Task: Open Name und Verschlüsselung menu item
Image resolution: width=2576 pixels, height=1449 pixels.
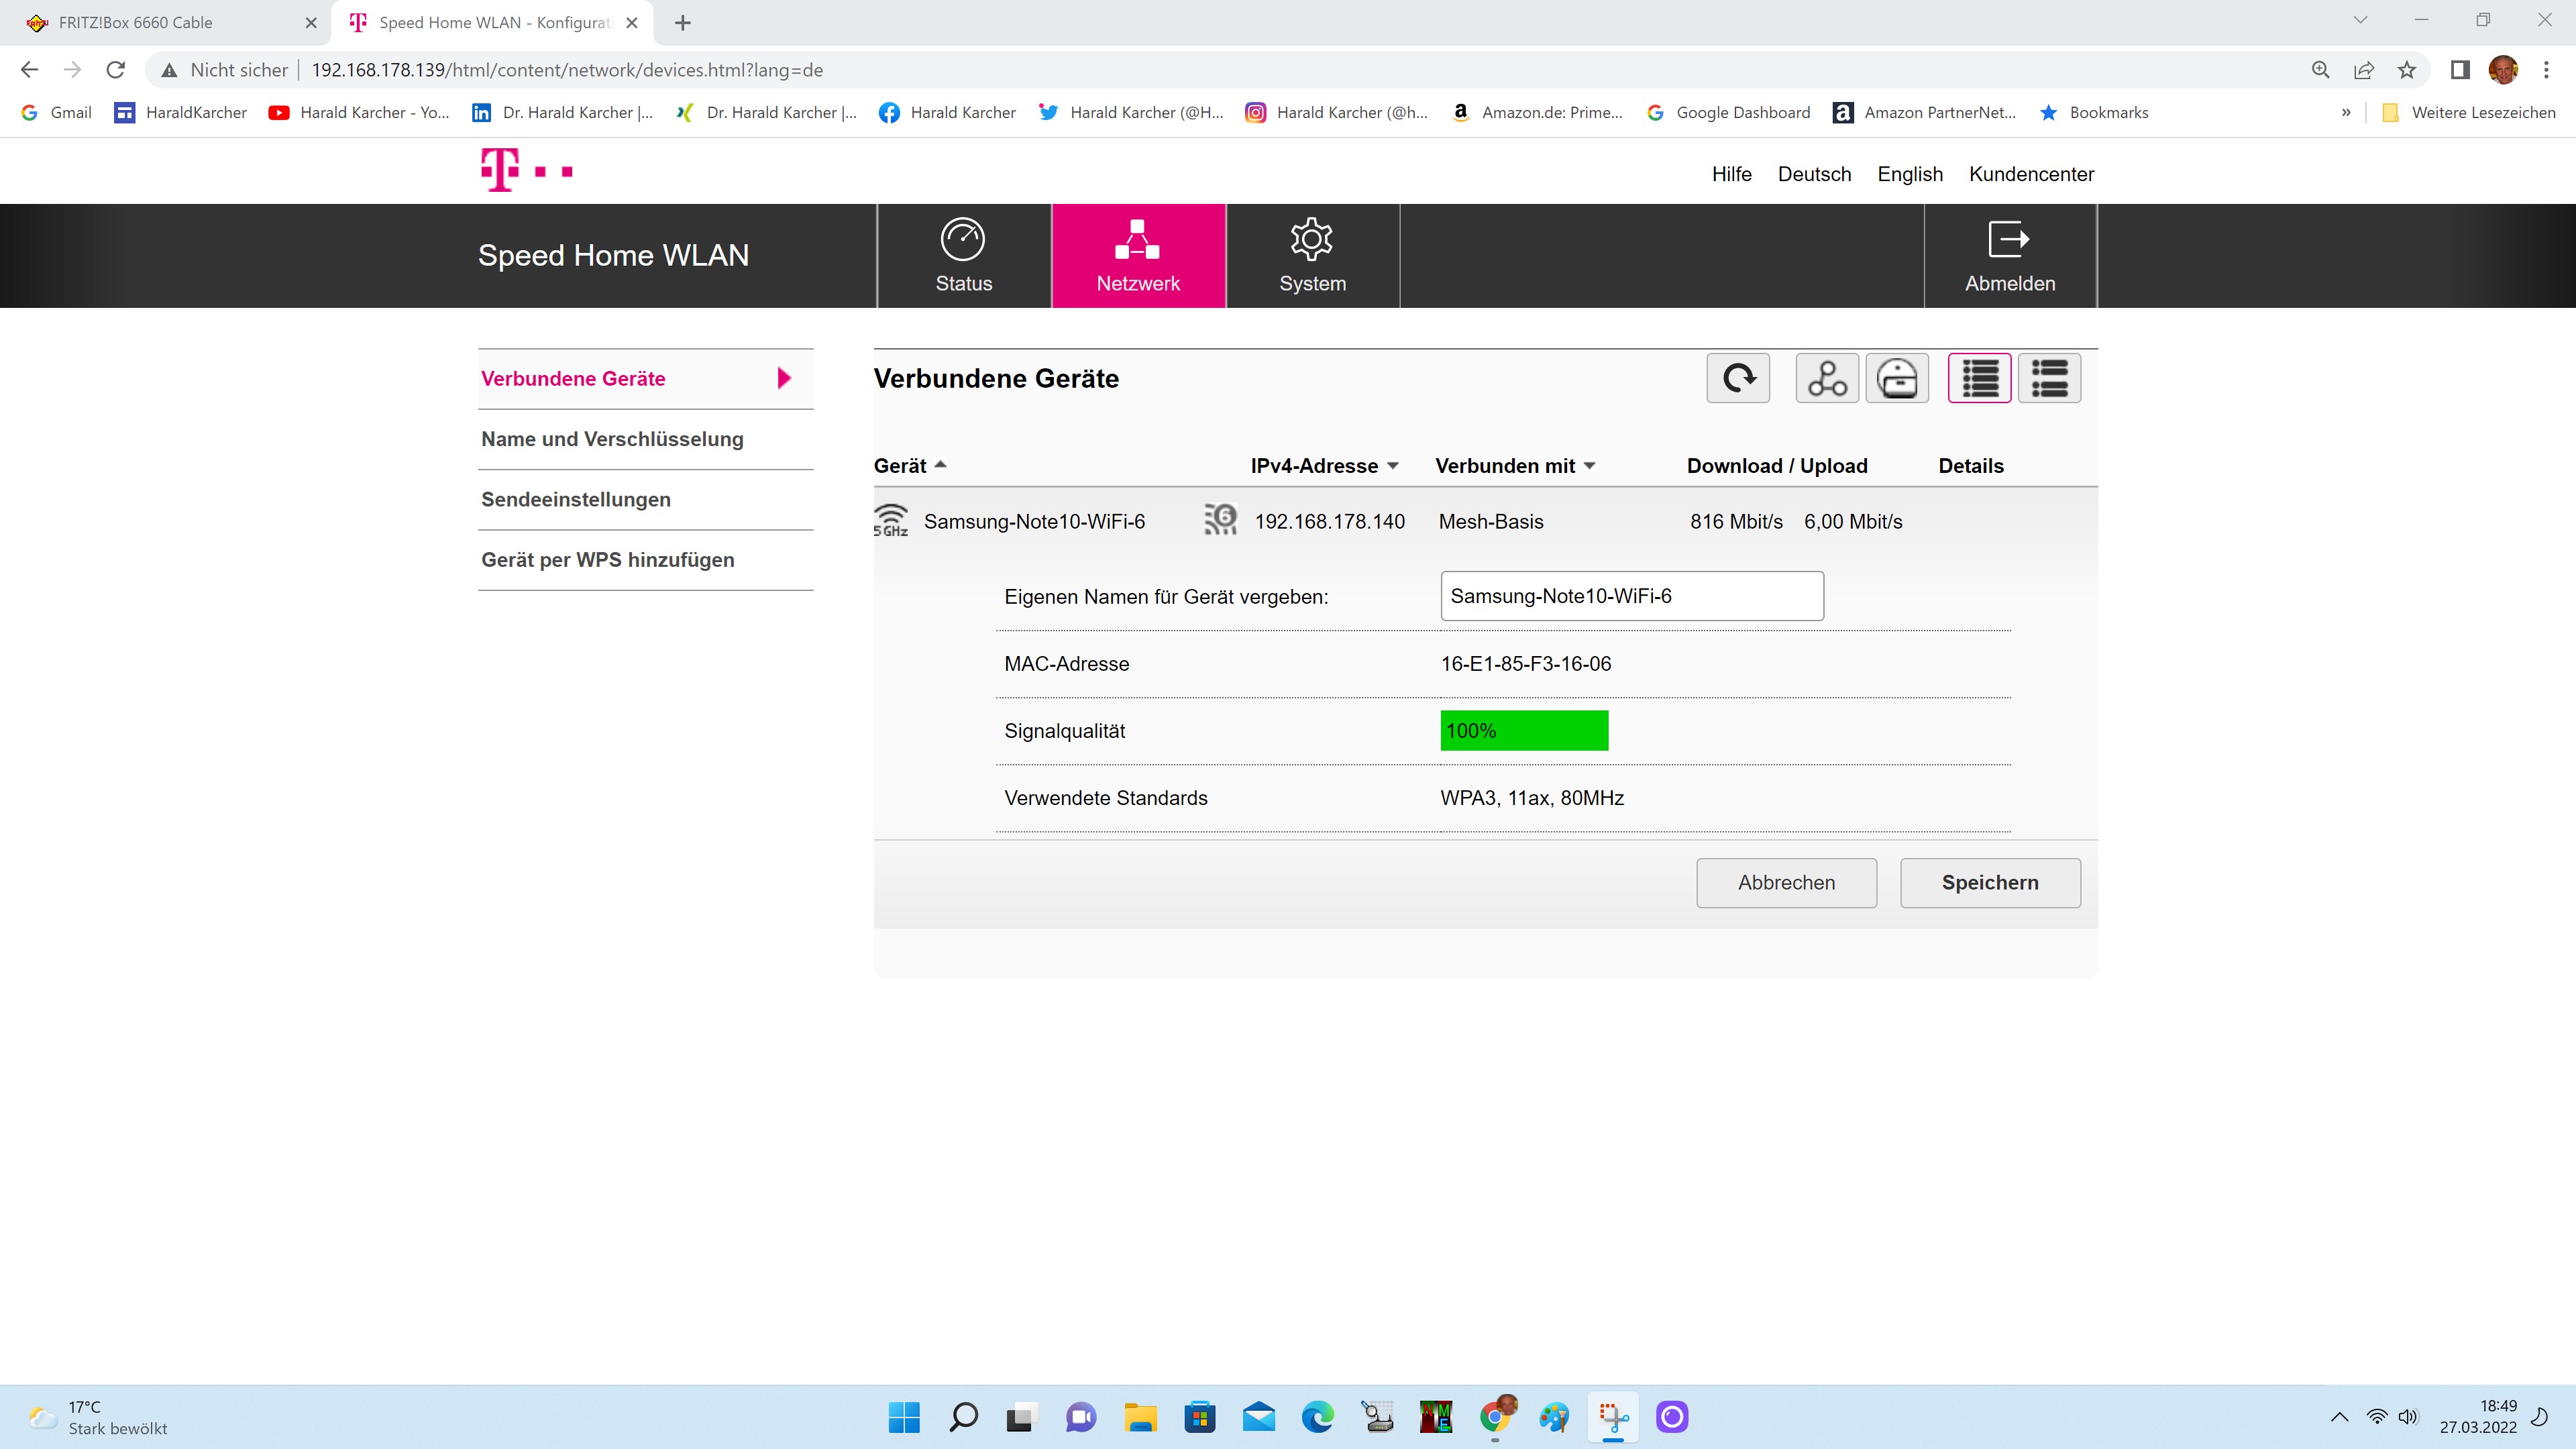Action: [612, 439]
